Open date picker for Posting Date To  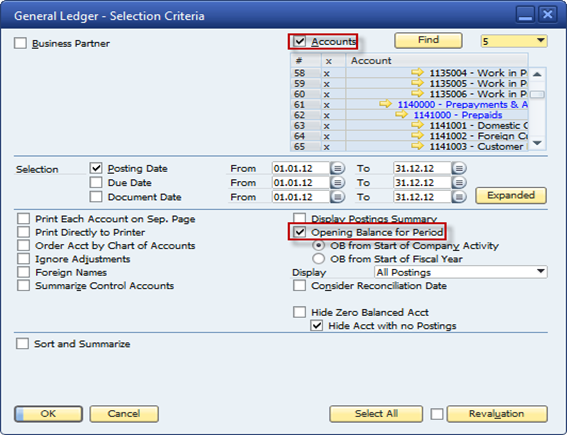tap(459, 169)
